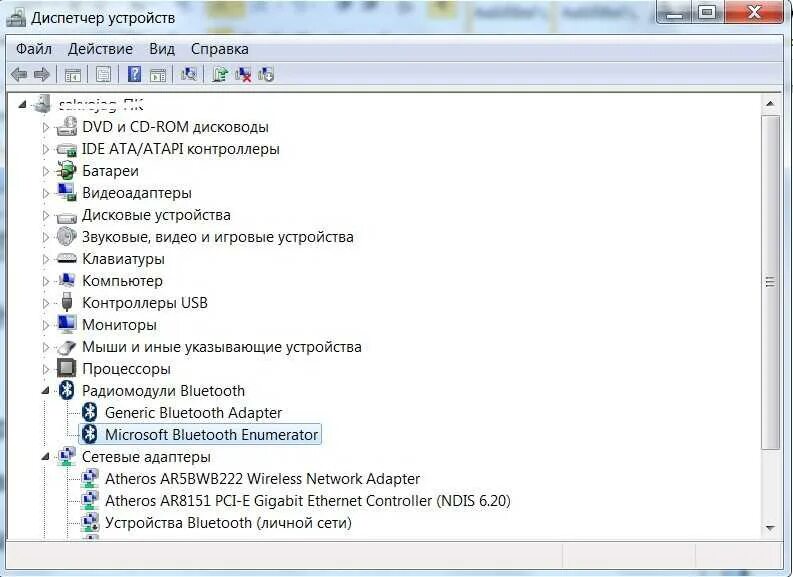The width and height of the screenshot is (793, 577).
Task: Open the Properties toolbar icon
Action: 103,75
